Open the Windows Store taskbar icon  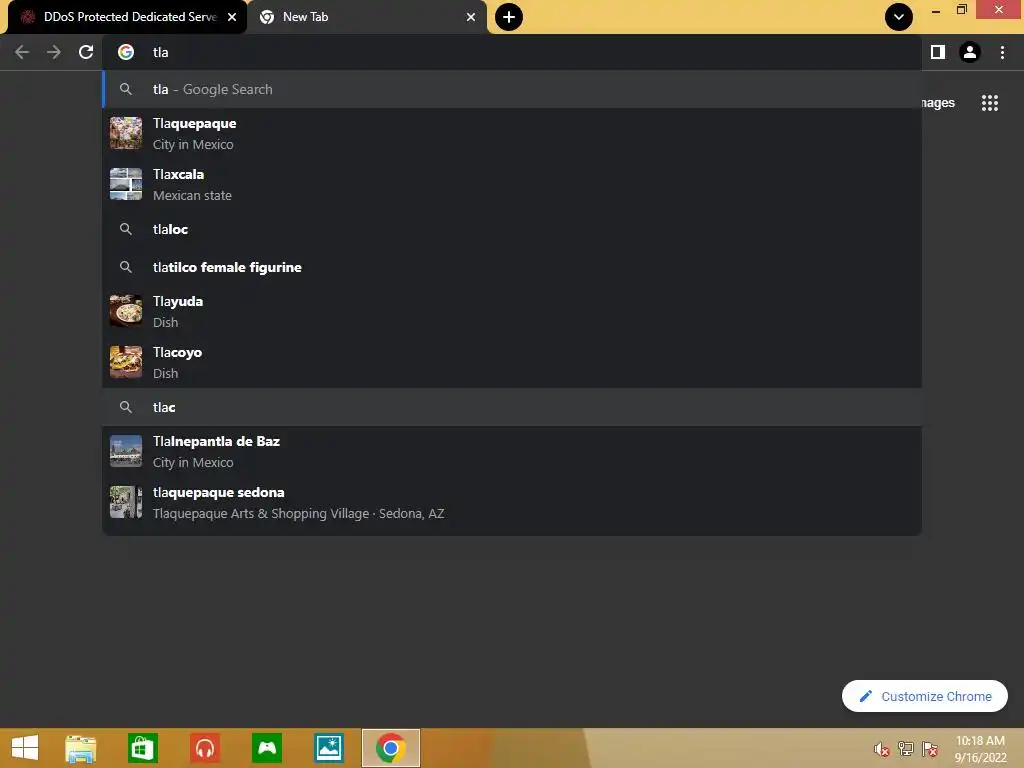pyautogui.click(x=142, y=748)
